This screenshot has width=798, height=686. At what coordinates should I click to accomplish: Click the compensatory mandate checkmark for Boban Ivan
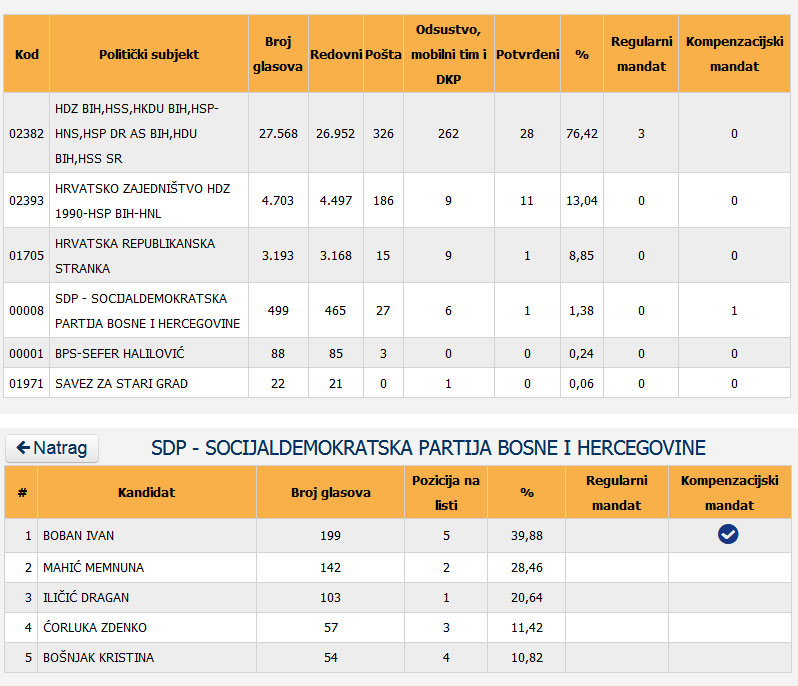(x=728, y=535)
